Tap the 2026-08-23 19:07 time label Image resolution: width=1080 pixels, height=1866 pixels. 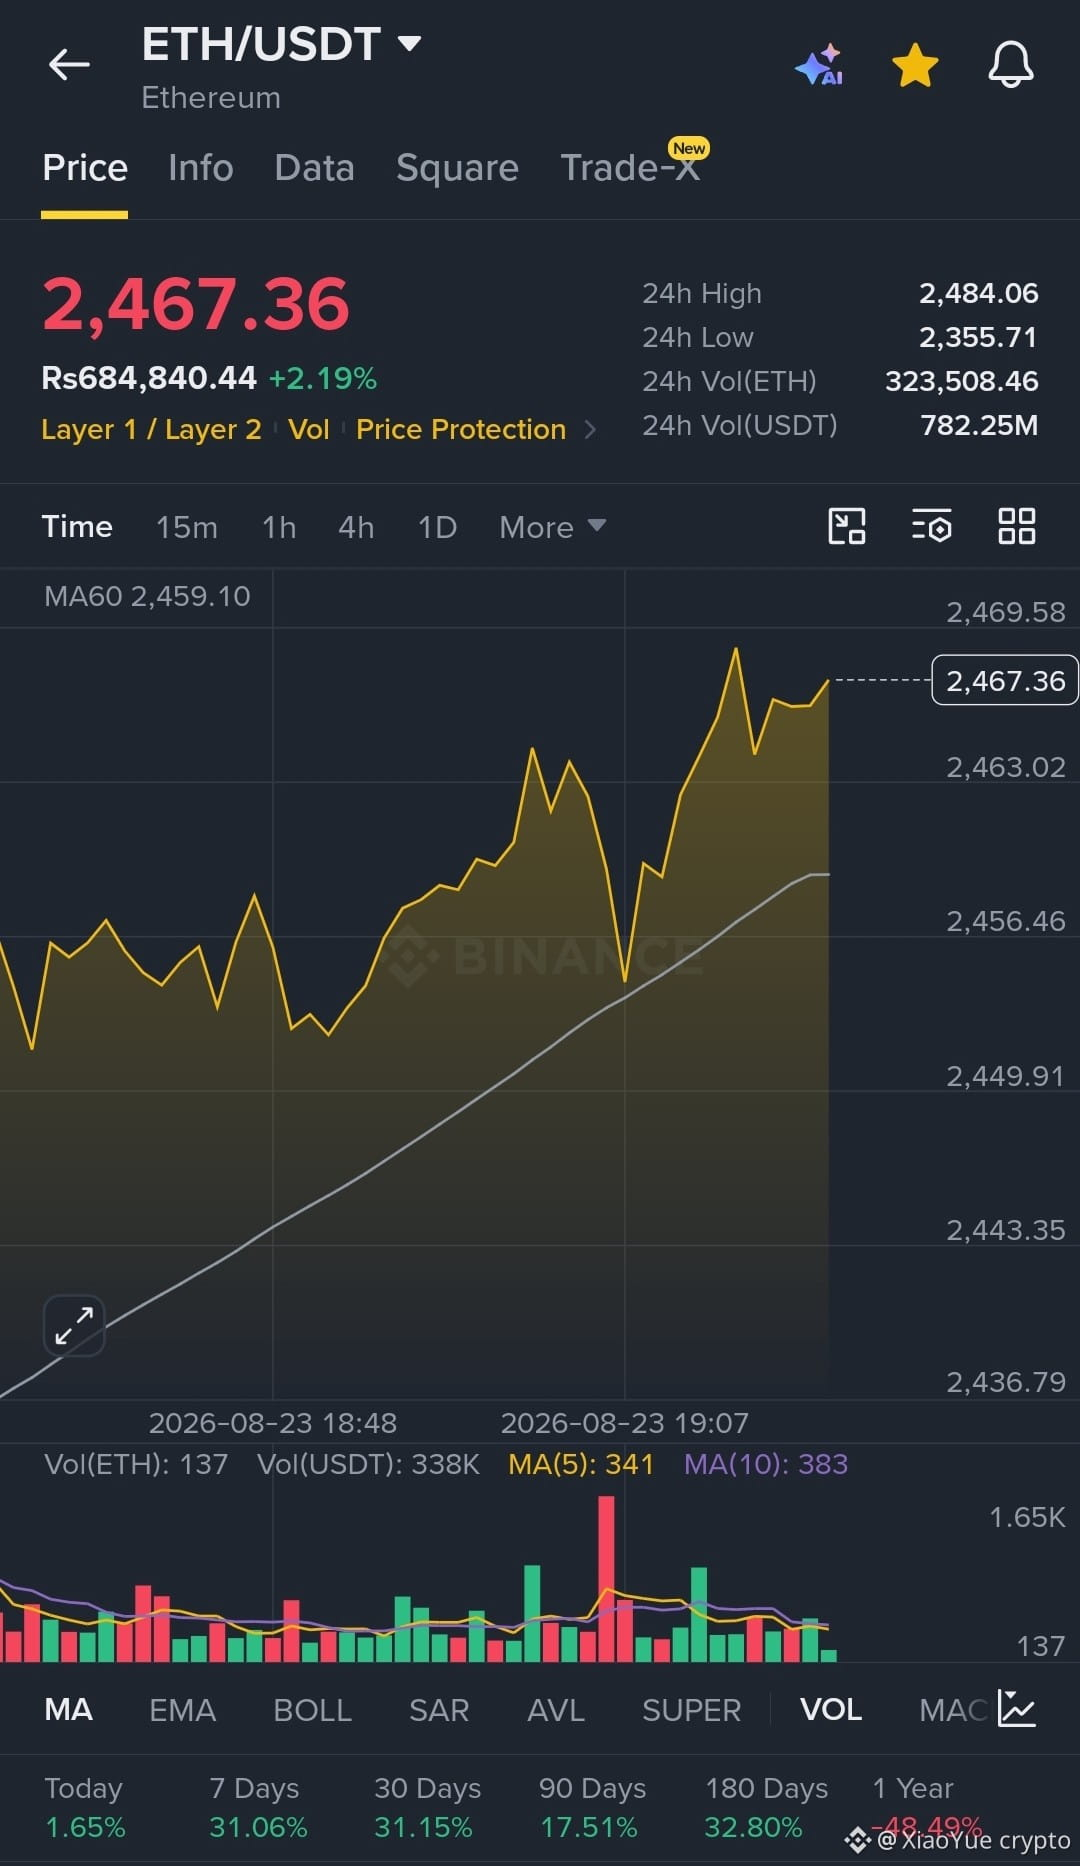(624, 1423)
